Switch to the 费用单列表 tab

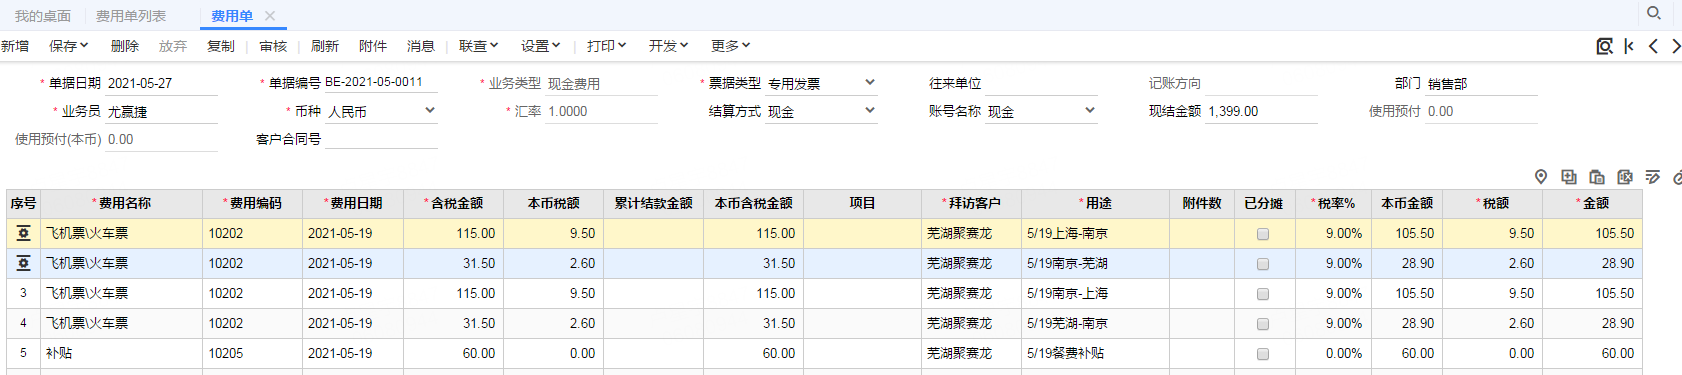[131, 16]
